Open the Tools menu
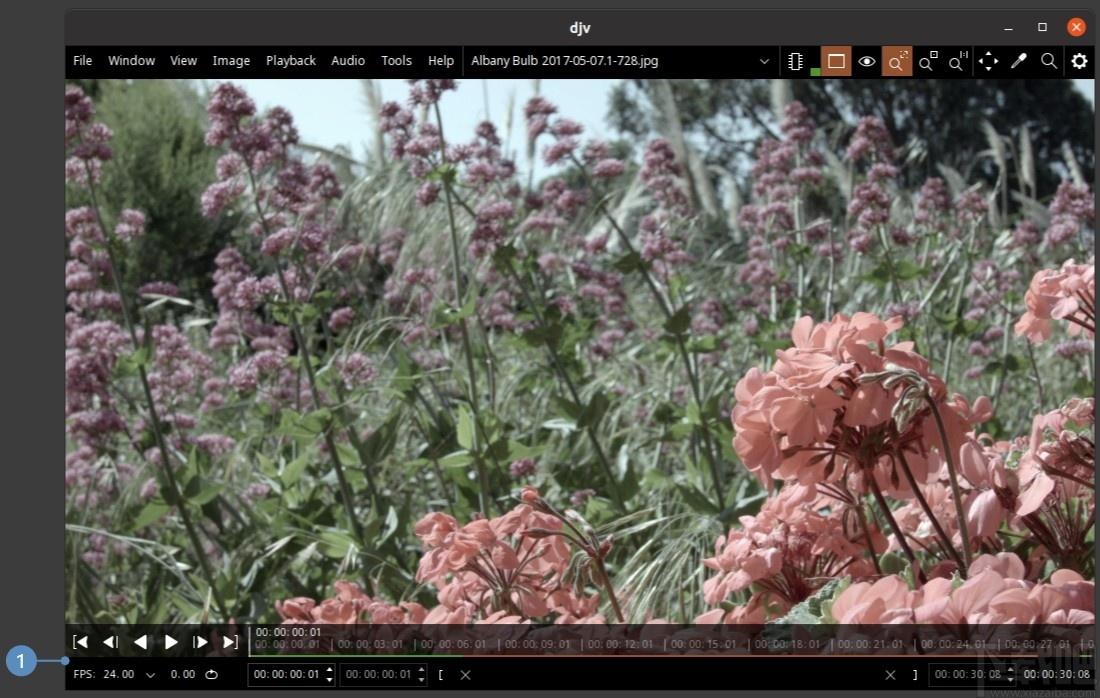The image size is (1100, 698). (396, 61)
